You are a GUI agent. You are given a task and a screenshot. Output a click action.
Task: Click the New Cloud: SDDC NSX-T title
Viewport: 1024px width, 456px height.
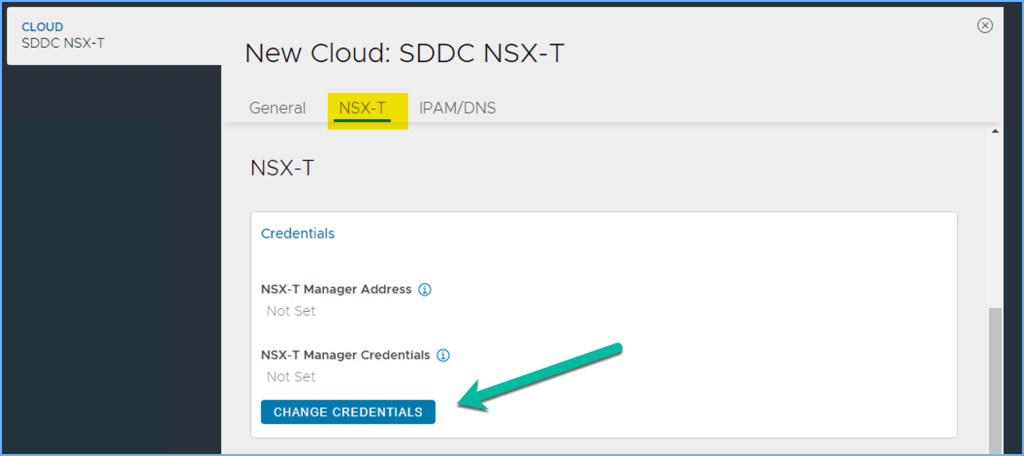pos(404,53)
